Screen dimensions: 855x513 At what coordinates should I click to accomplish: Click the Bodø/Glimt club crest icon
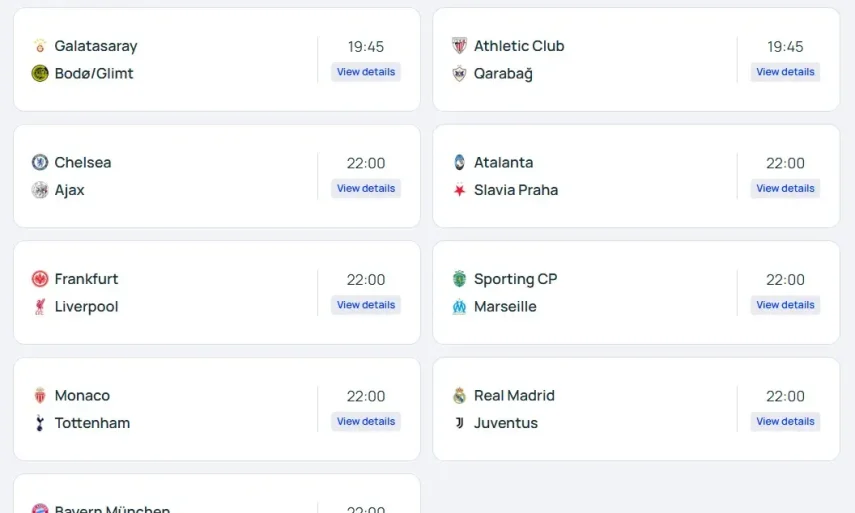pos(40,73)
